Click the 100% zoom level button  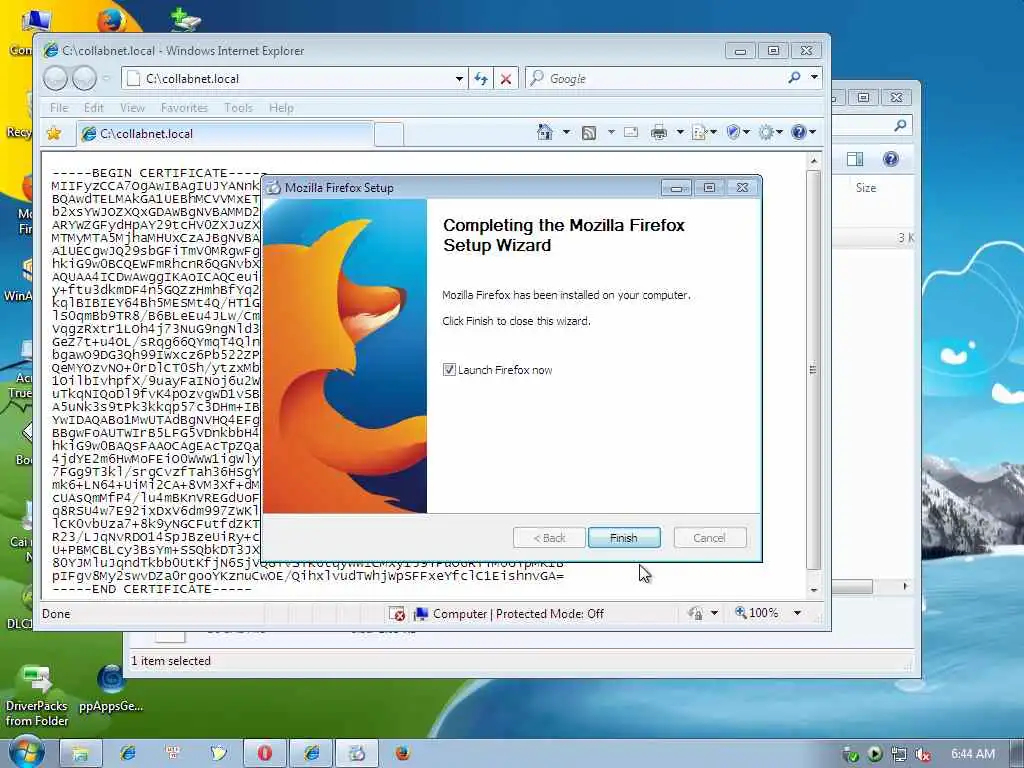(756, 613)
